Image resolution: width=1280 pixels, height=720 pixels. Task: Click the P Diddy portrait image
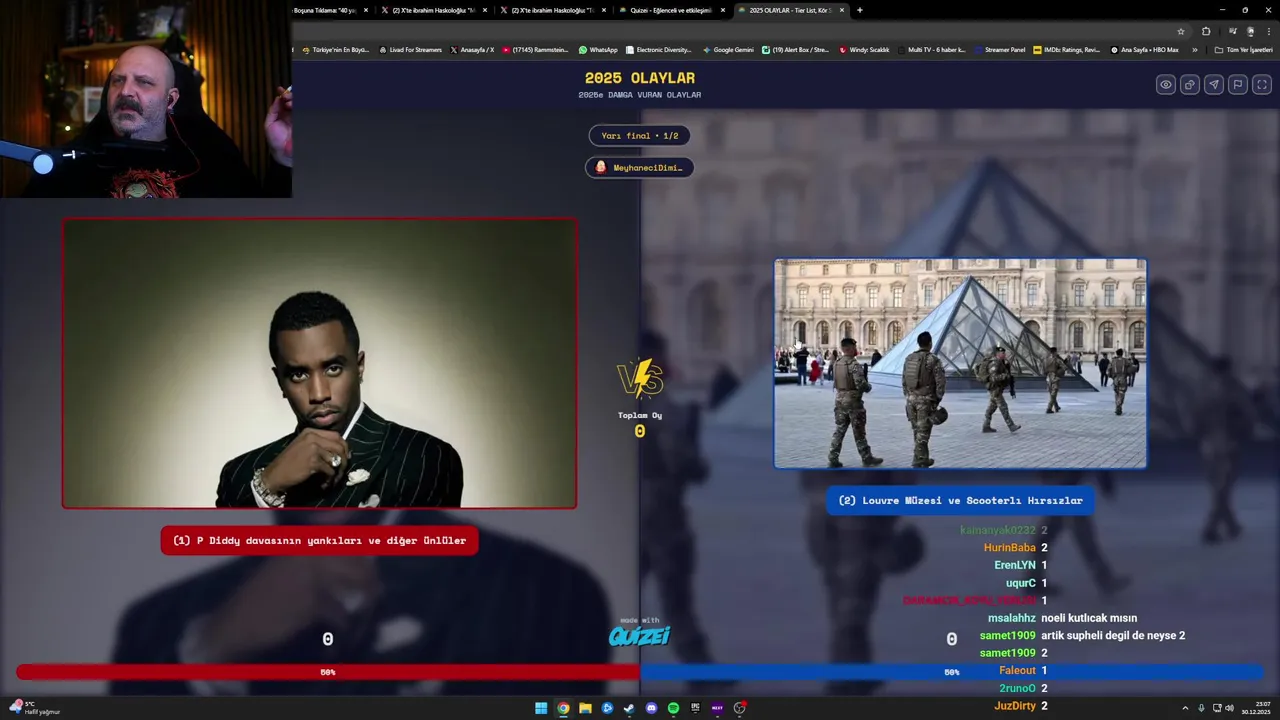(319, 363)
